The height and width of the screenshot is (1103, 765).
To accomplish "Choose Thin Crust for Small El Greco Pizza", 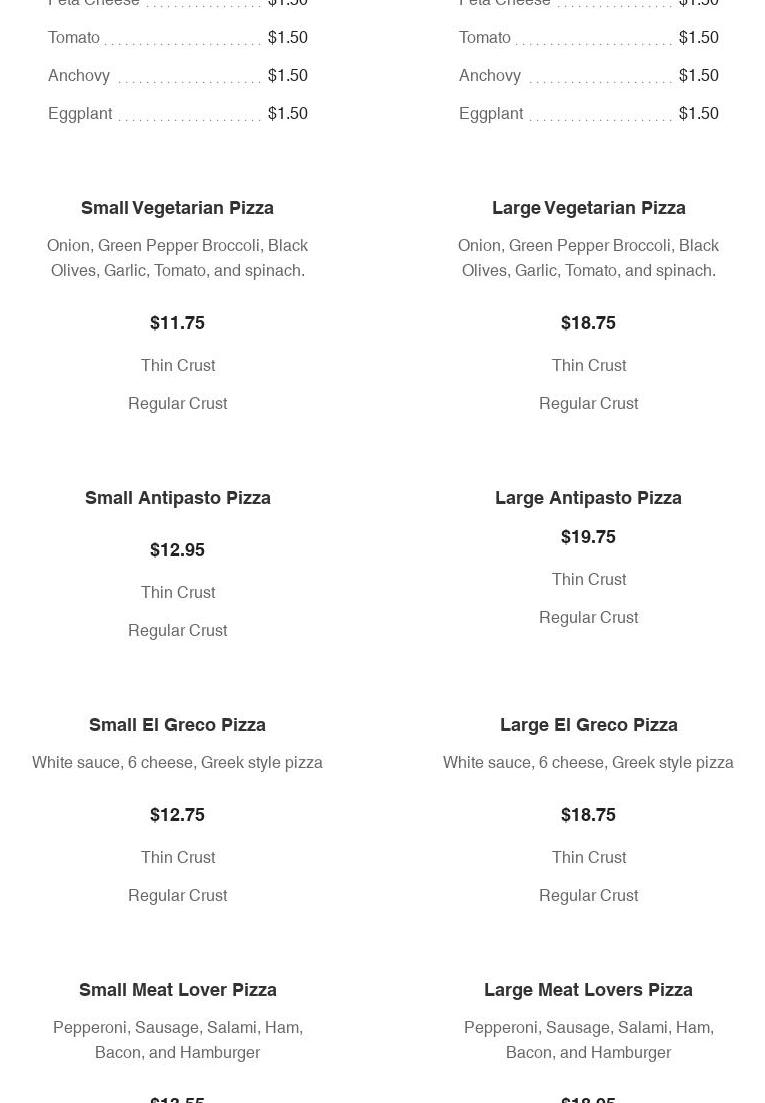I will tap(178, 858).
